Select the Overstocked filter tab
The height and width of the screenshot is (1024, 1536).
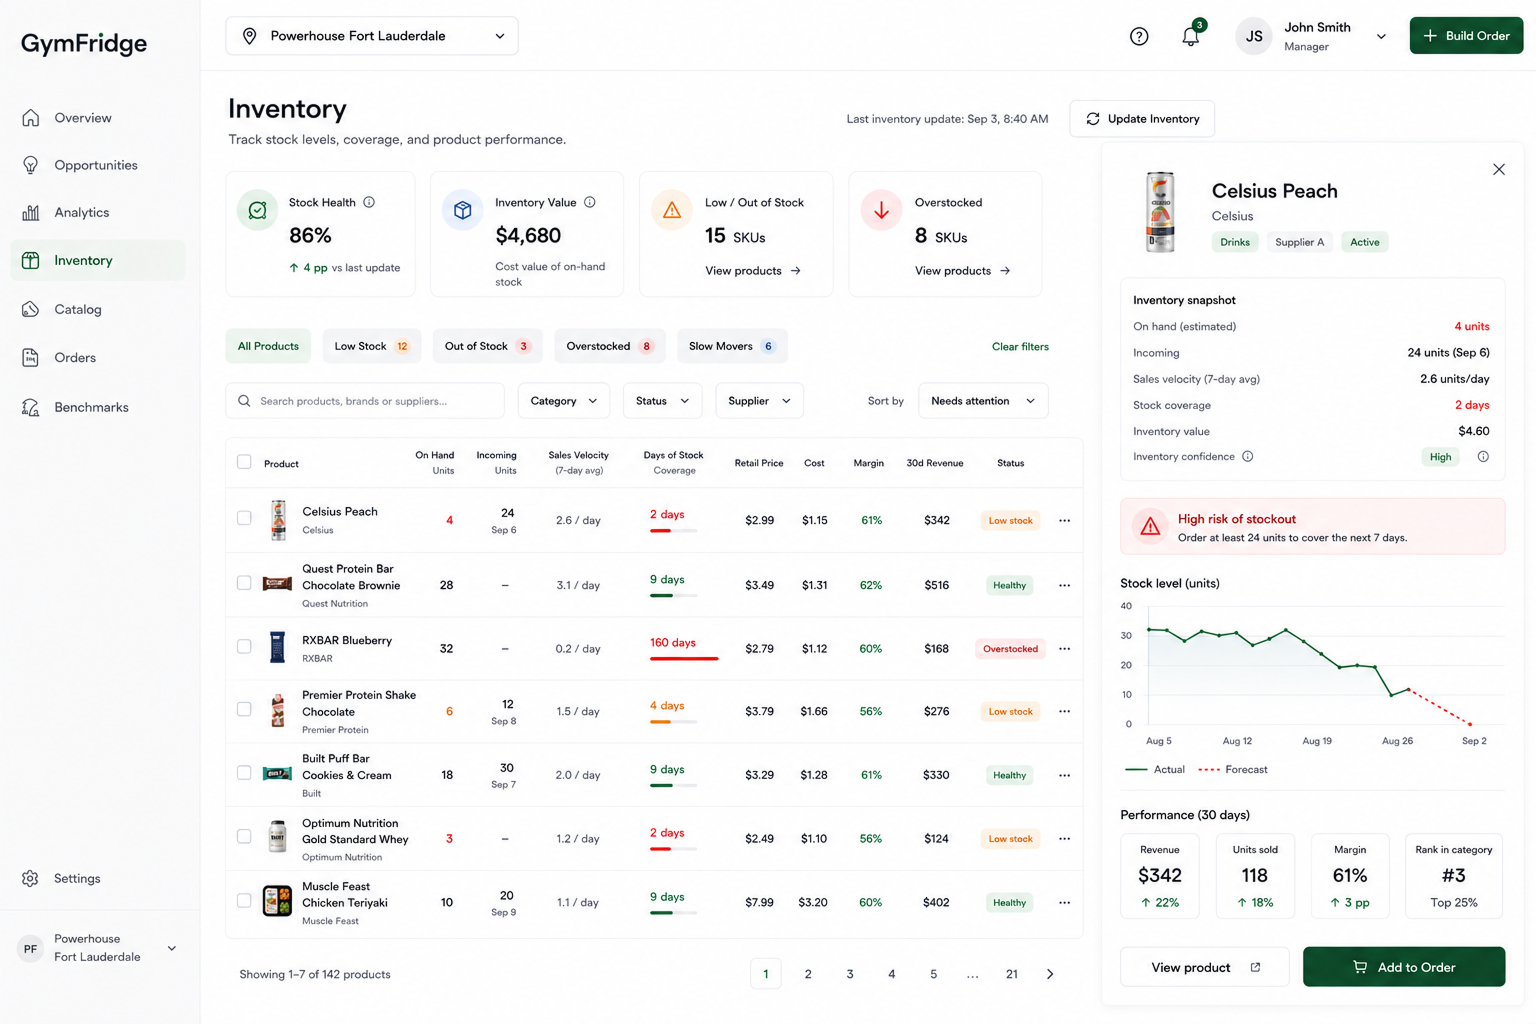[609, 346]
